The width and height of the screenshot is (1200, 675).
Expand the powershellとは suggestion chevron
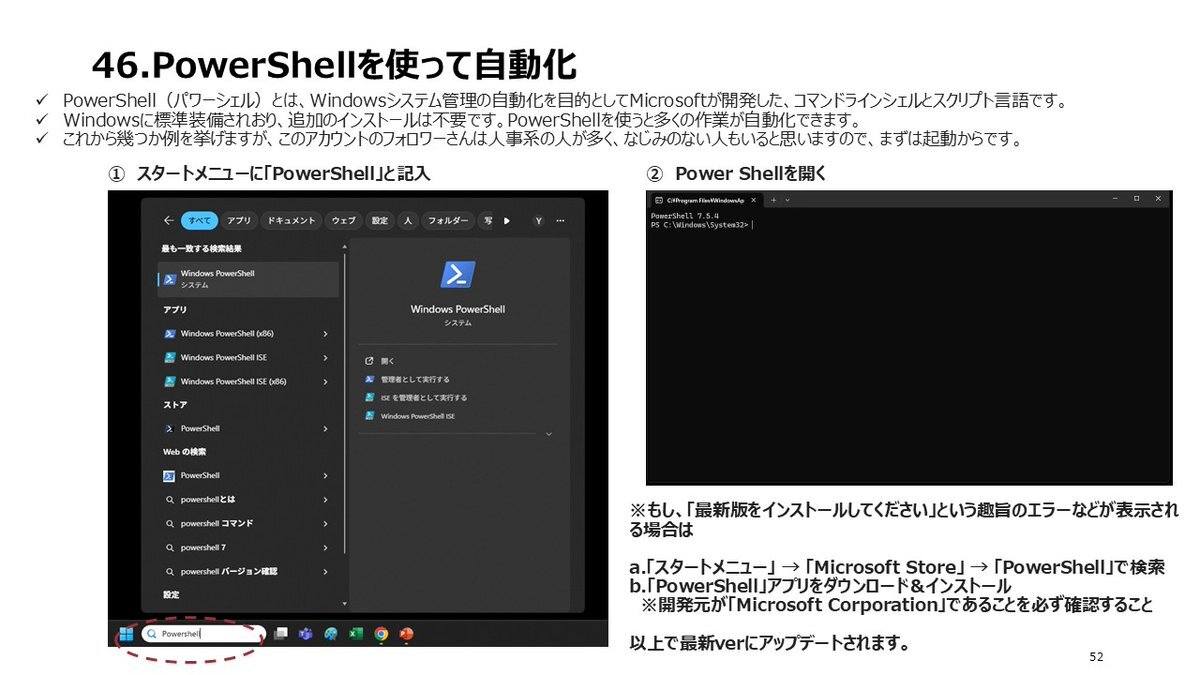click(x=325, y=499)
